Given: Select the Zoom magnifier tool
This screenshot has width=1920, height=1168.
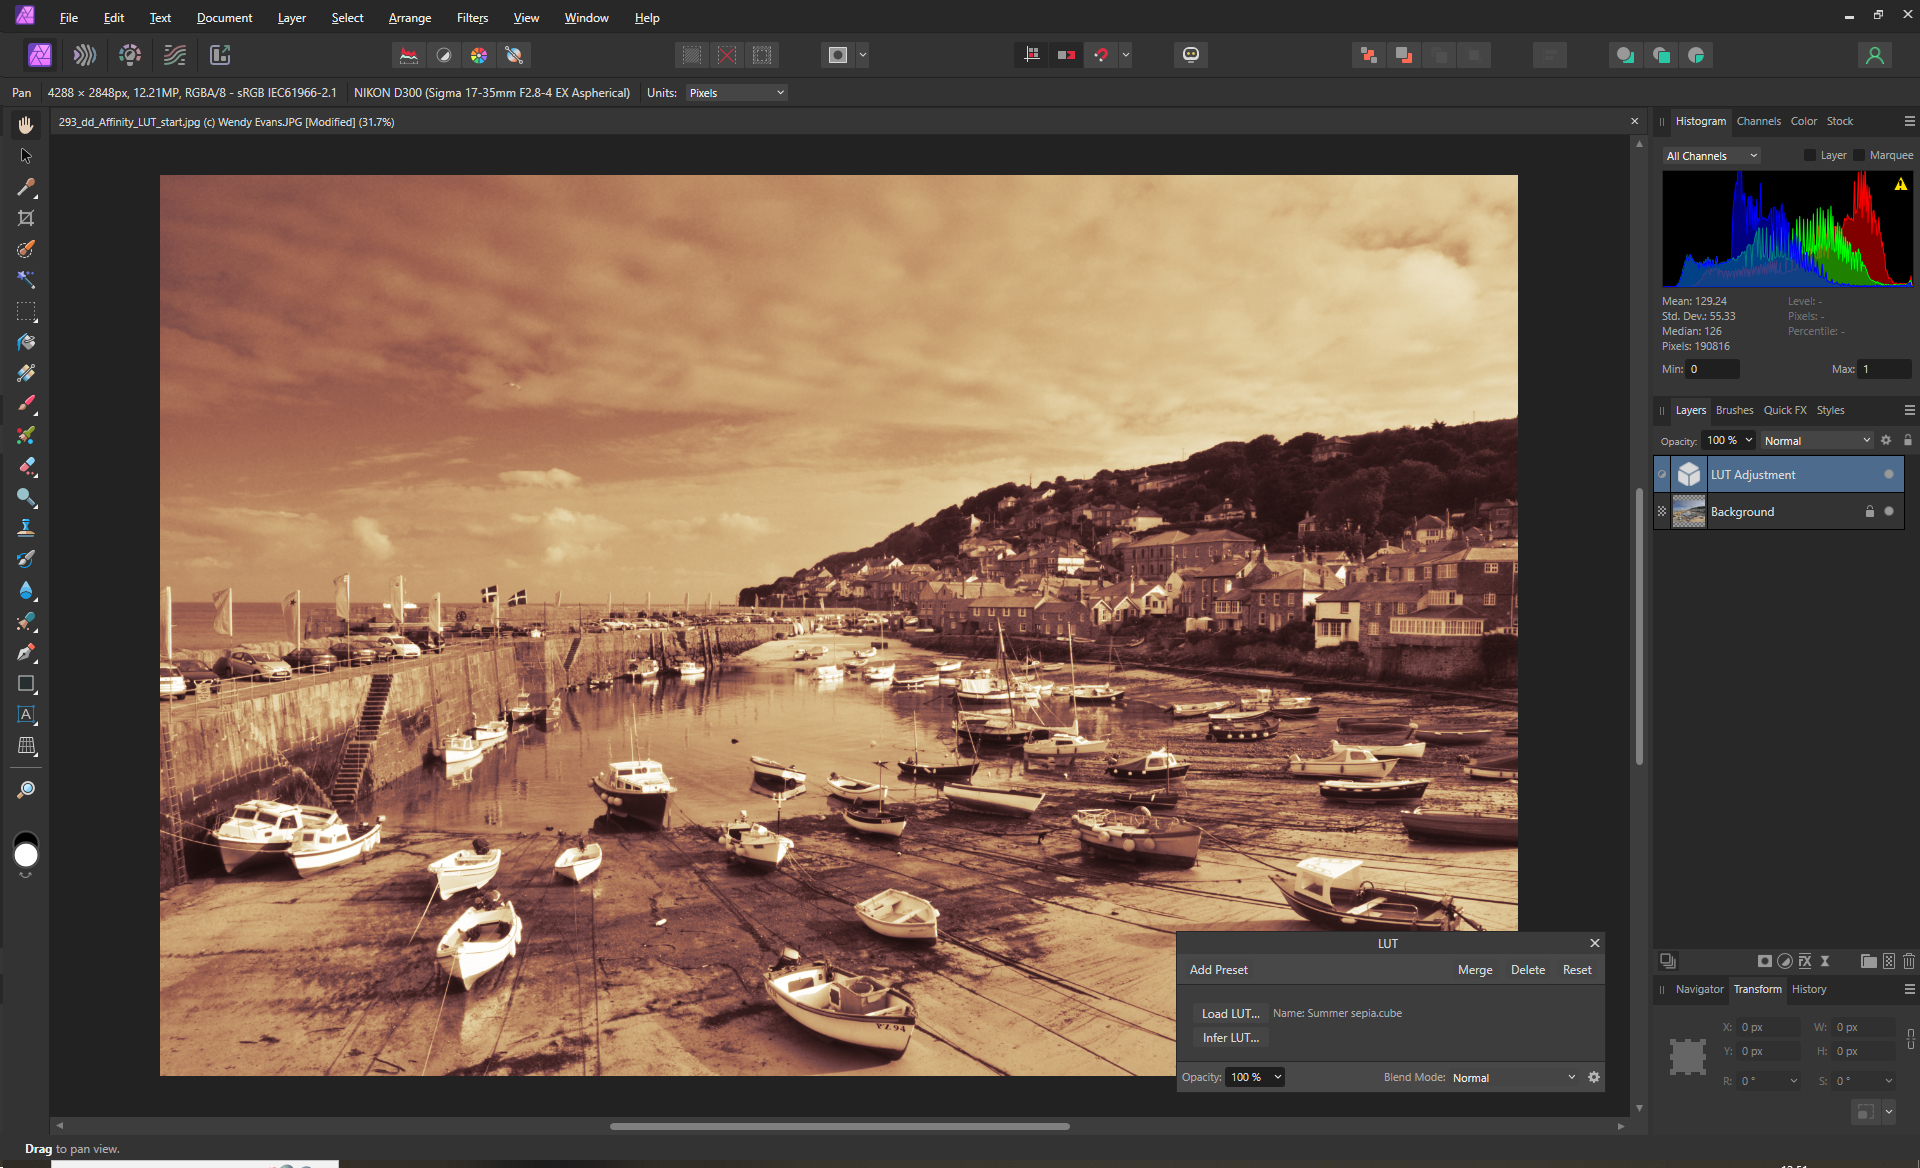Looking at the screenshot, I should [x=26, y=790].
